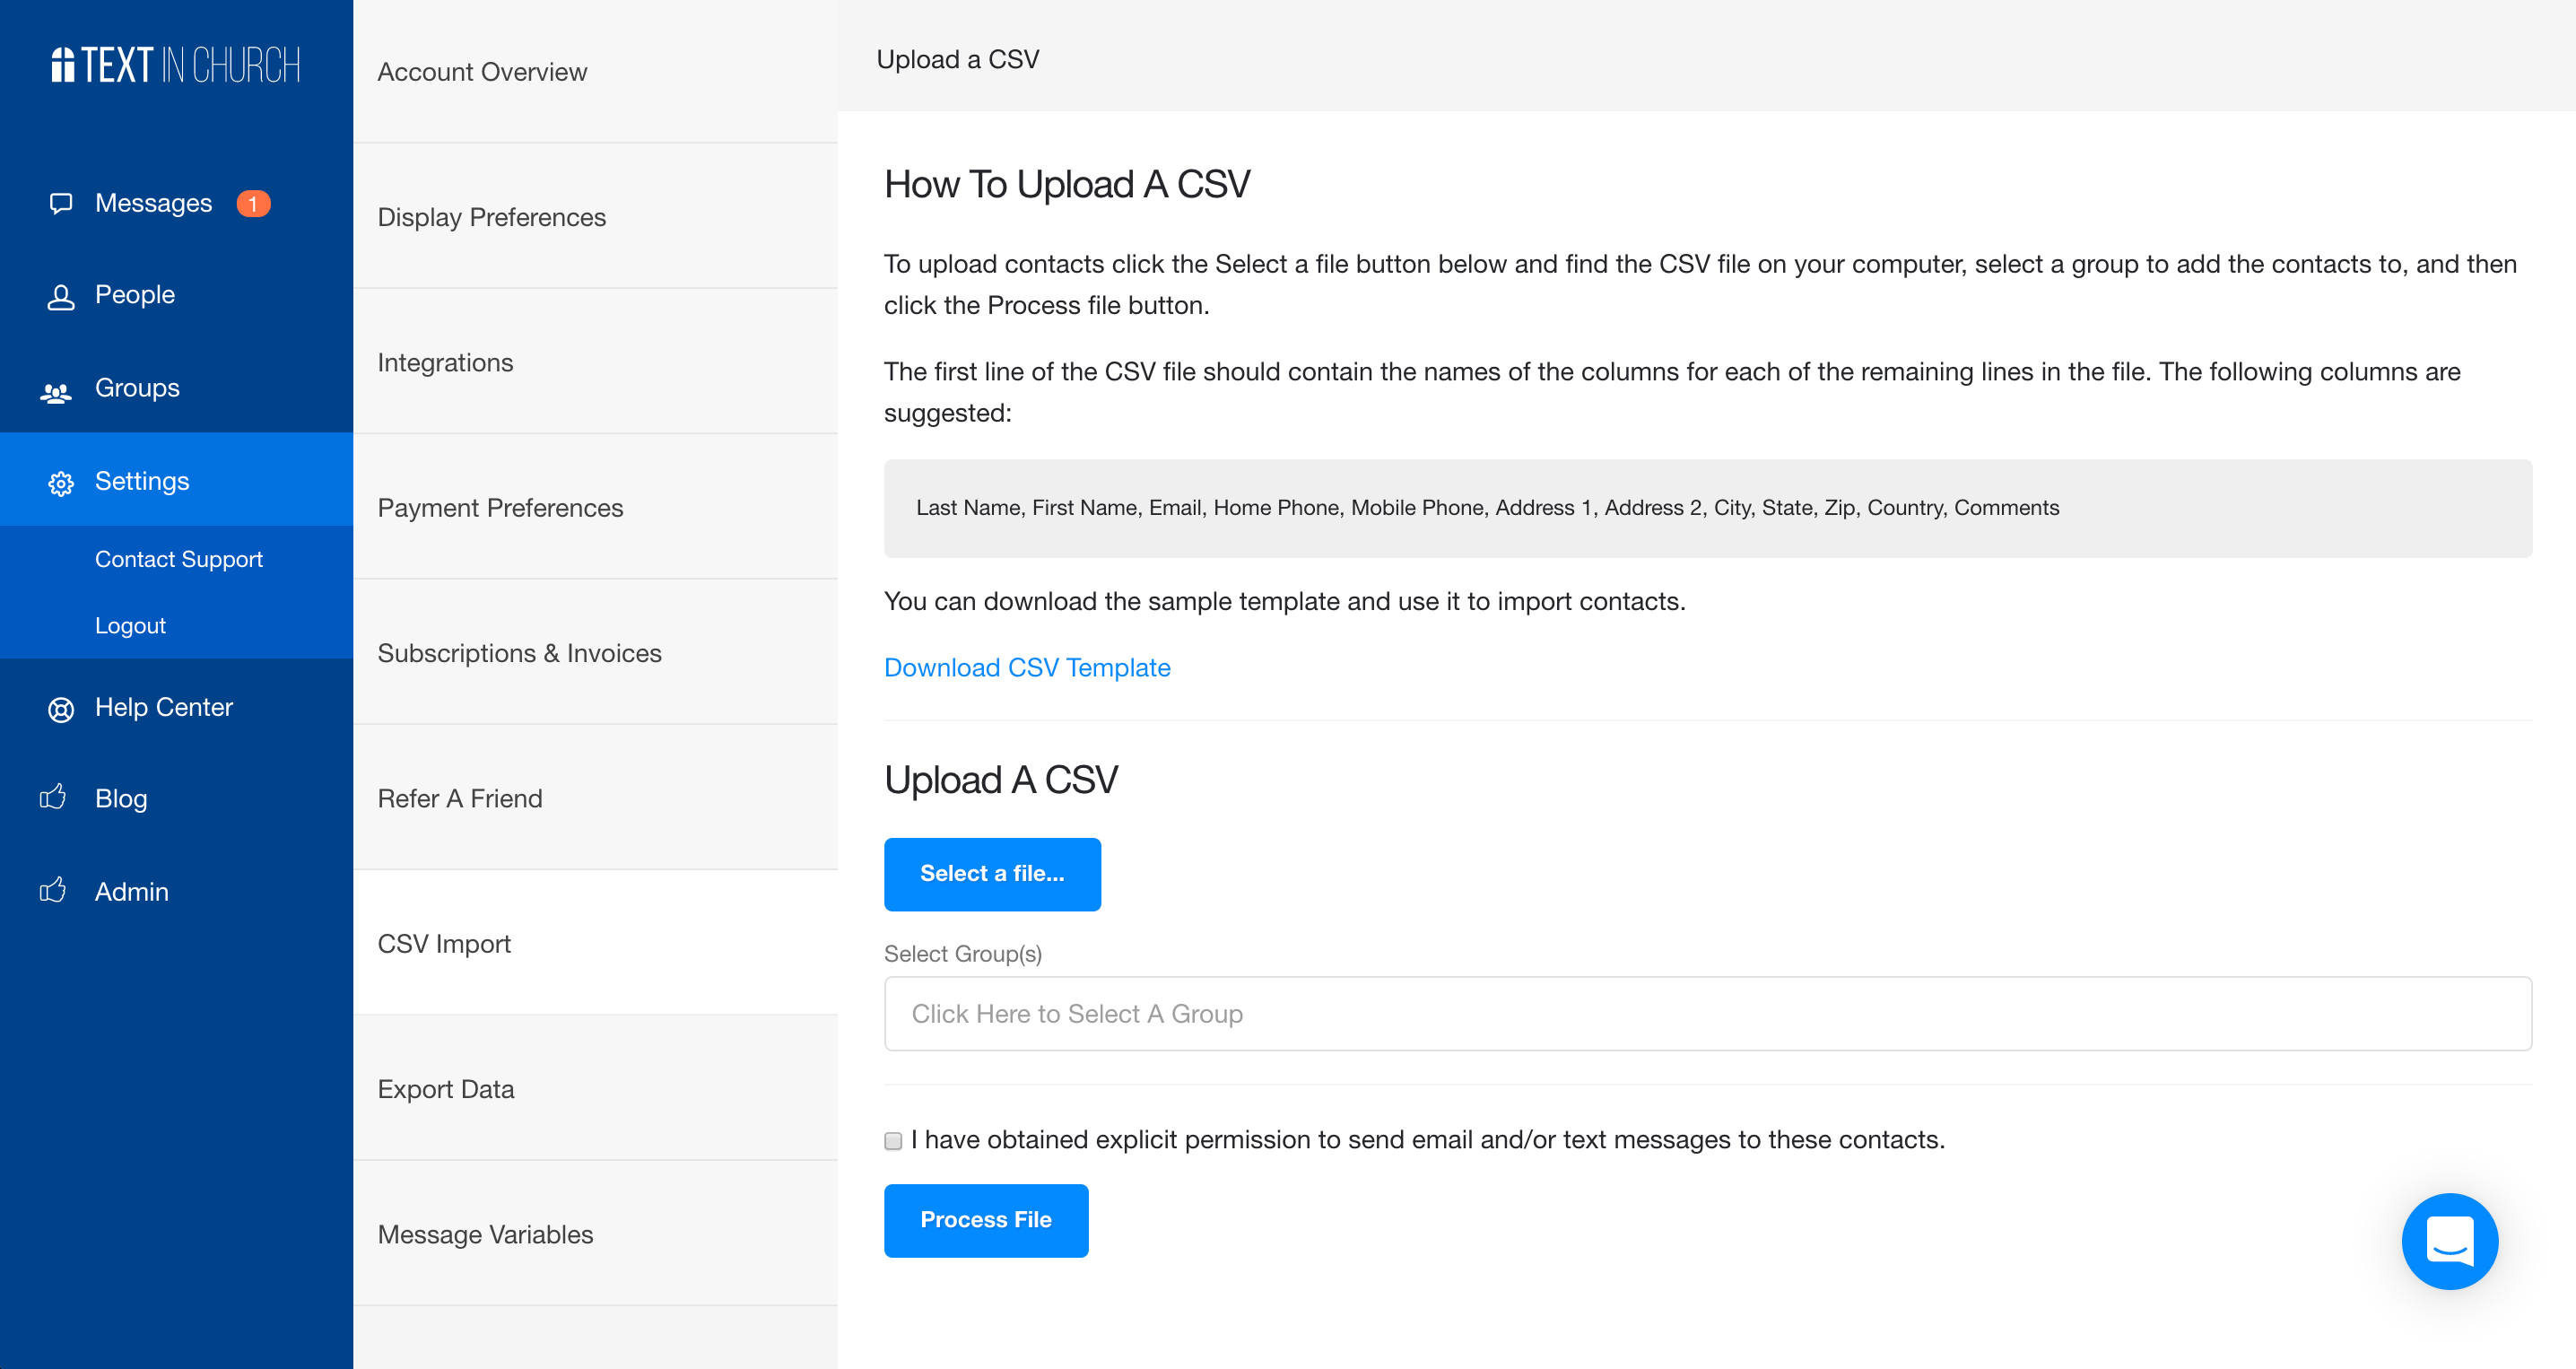Select the CSV Import tab
This screenshot has height=1369, width=2576.
point(595,943)
